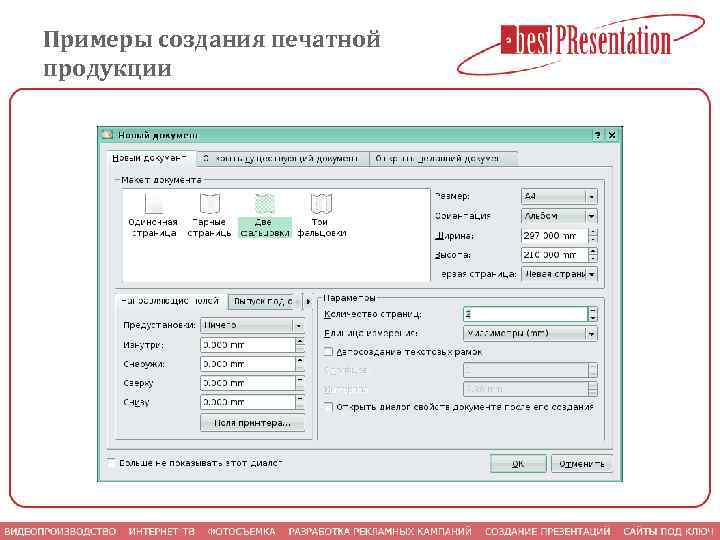Click the Отменить button

[x=581, y=464]
